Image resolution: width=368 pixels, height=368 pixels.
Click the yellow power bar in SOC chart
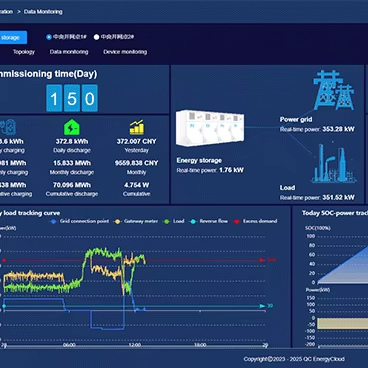click(342, 323)
